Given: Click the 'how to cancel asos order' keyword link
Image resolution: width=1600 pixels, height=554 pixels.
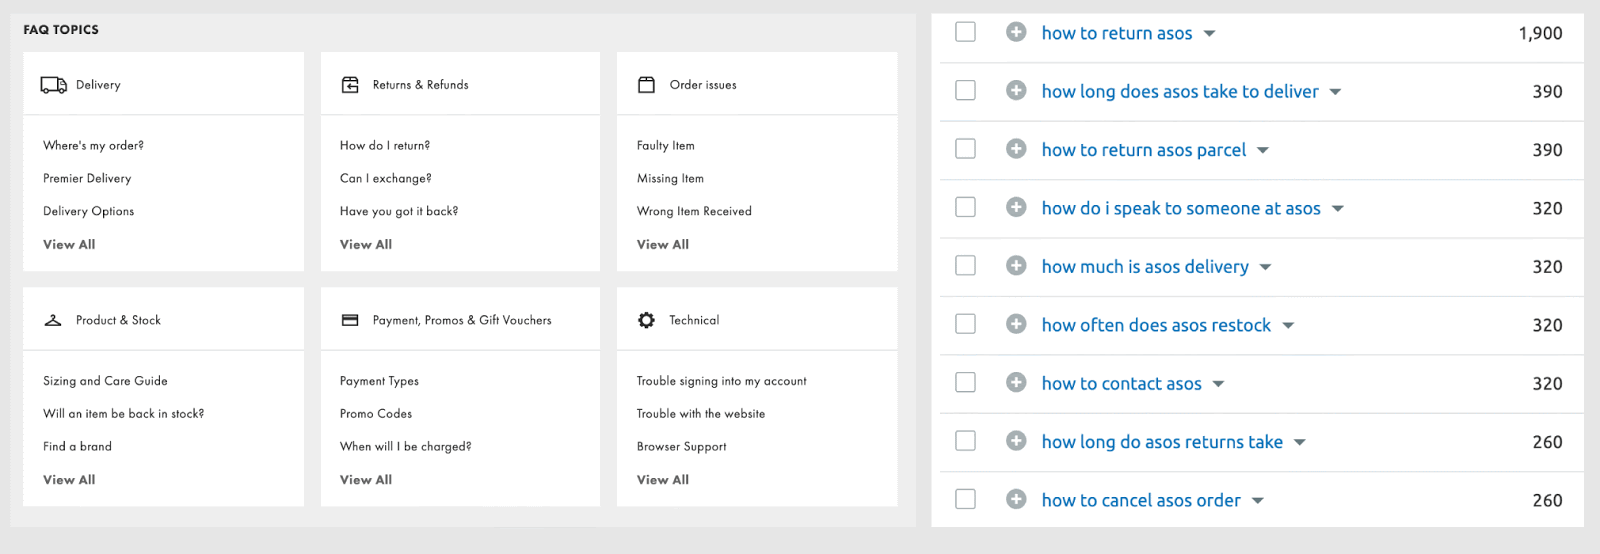Looking at the screenshot, I should tap(1141, 500).
